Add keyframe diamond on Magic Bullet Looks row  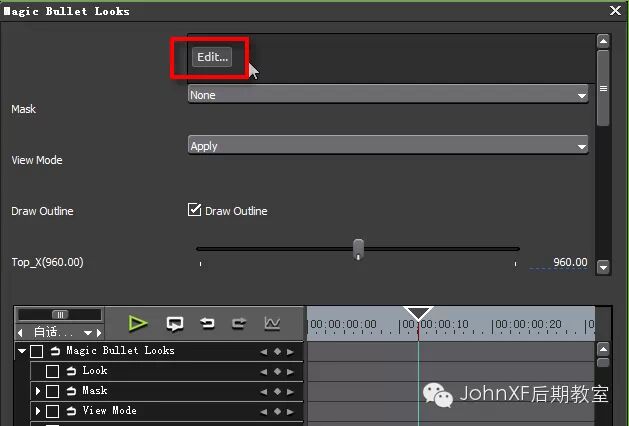click(277, 352)
